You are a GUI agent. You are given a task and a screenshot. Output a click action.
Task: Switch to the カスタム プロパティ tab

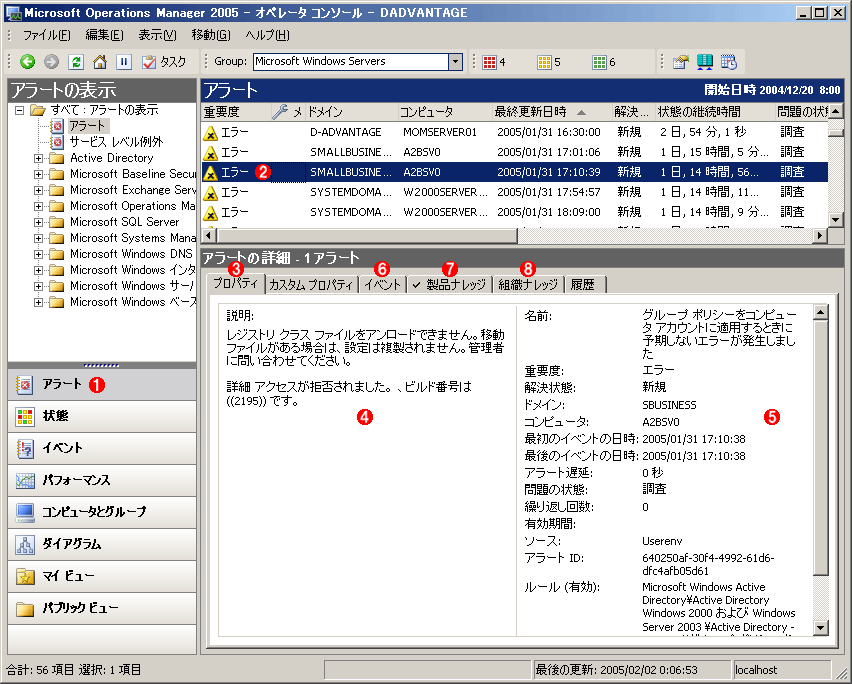point(311,285)
